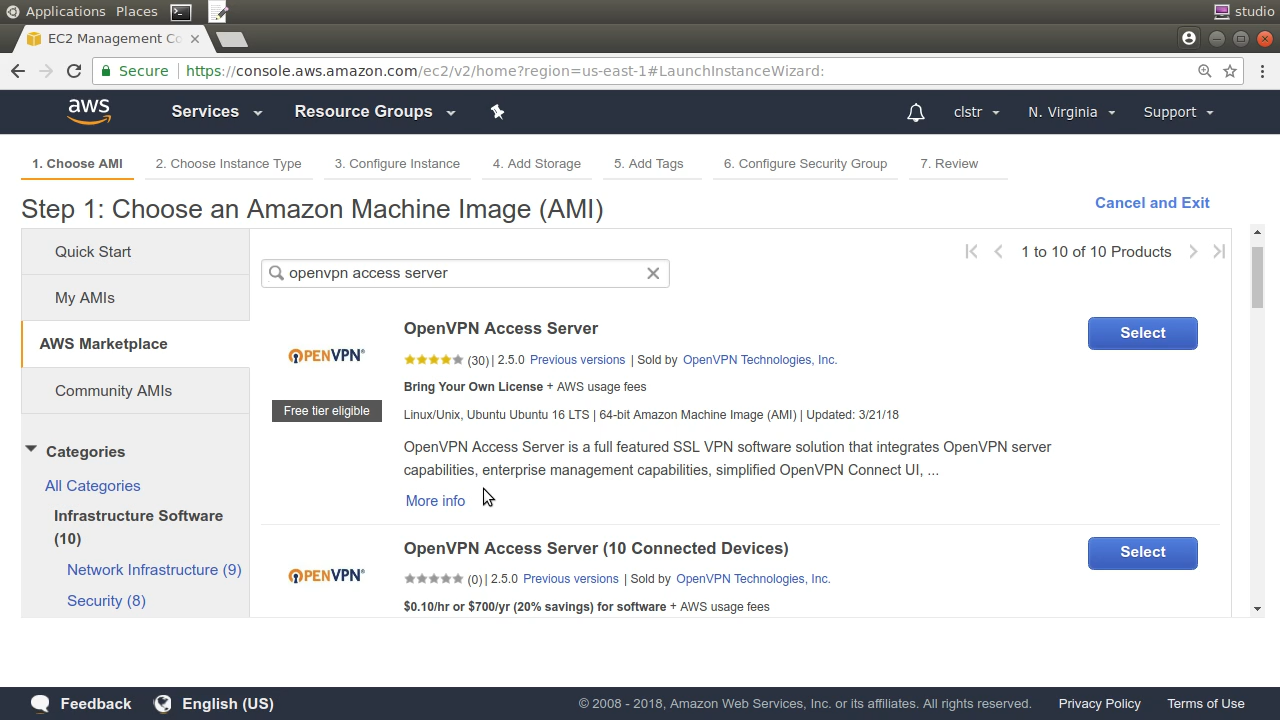Click Feedback in footer
The image size is (1280, 720).
coord(95,704)
